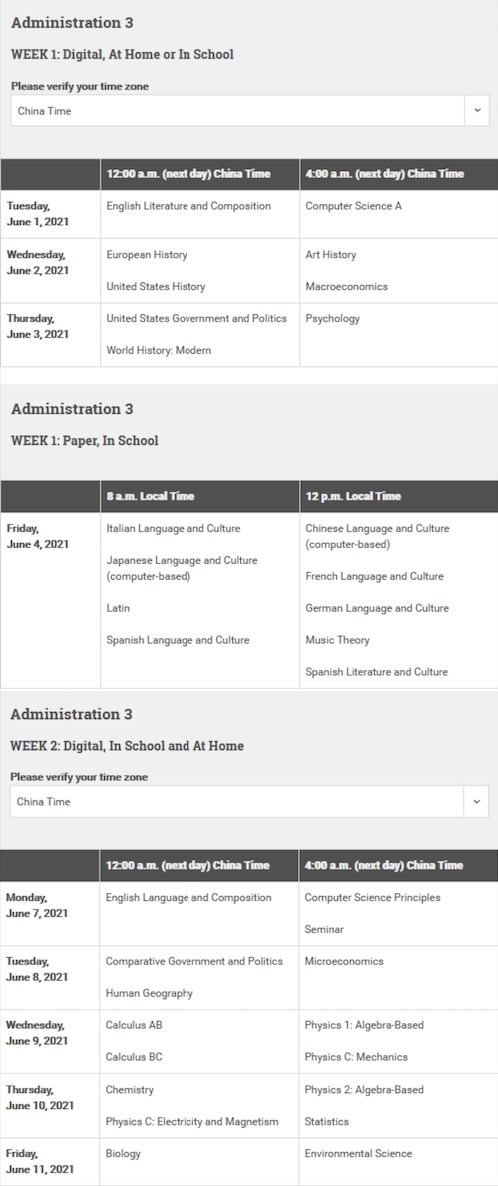
Task: Select the Environmental Science exam entry
Action: point(358,1153)
